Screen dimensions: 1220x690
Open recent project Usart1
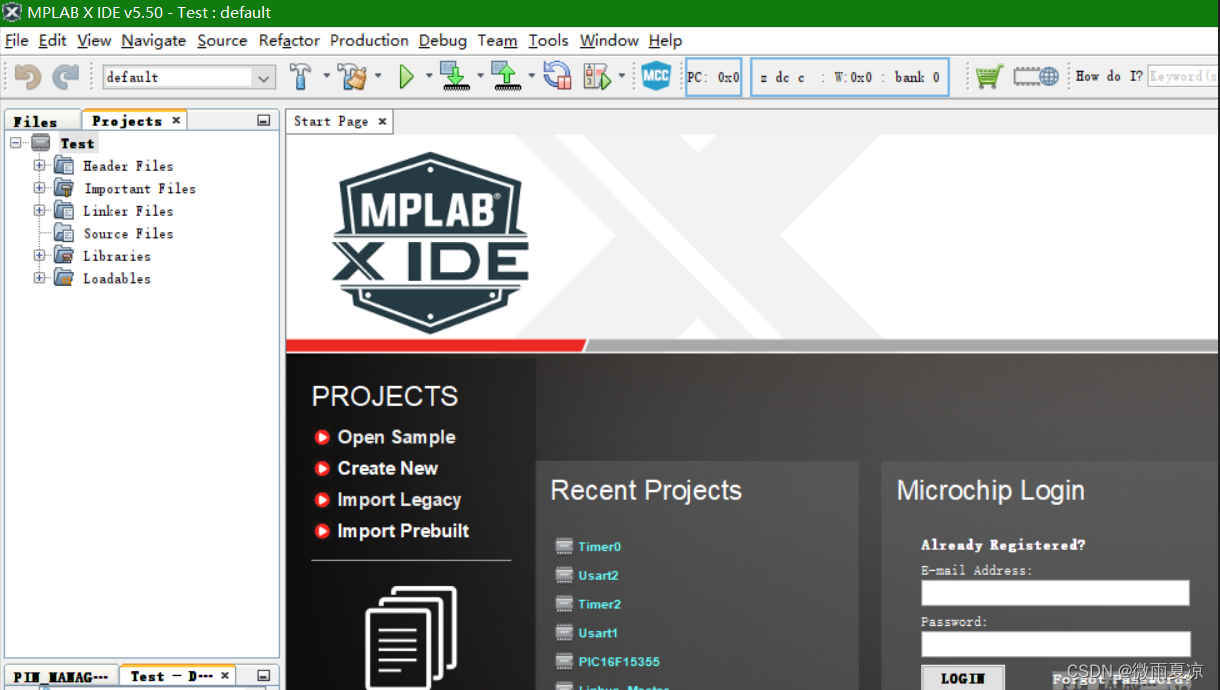pos(598,633)
